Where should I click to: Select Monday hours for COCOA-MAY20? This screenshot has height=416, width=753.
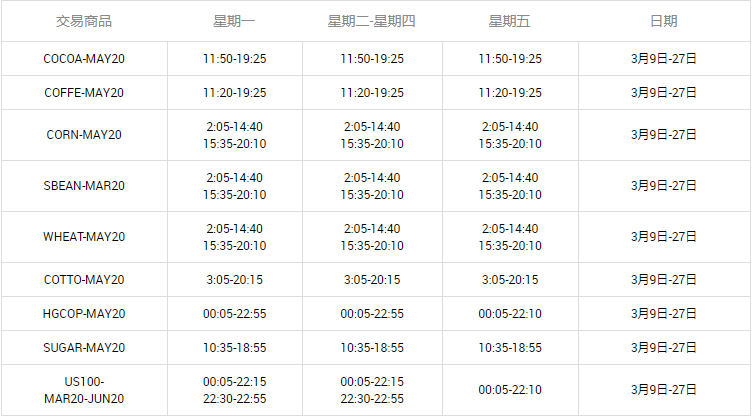(234, 59)
